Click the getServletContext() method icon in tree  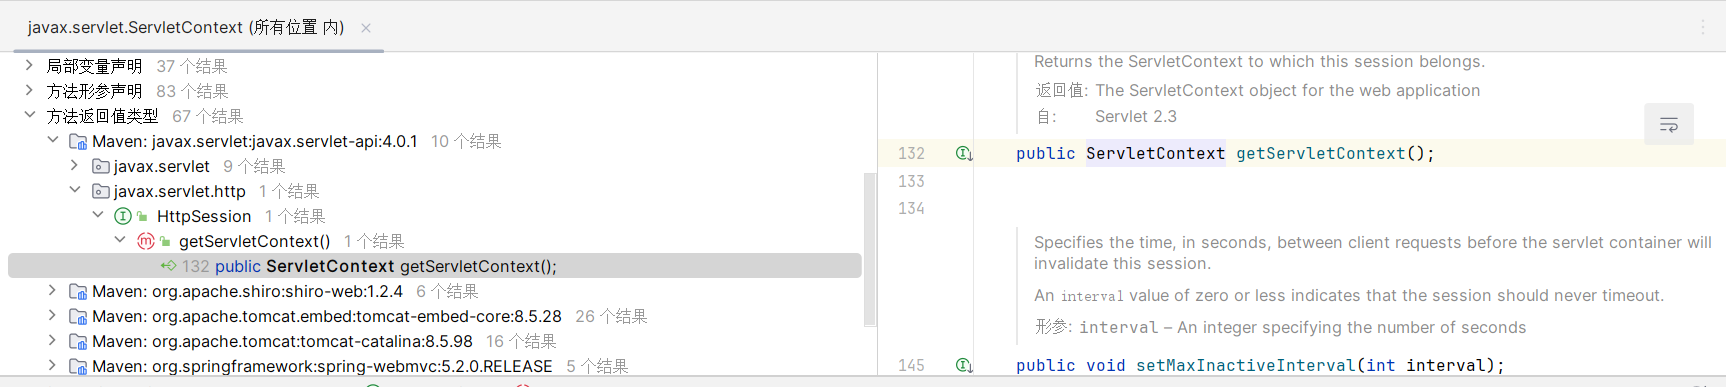click(145, 241)
